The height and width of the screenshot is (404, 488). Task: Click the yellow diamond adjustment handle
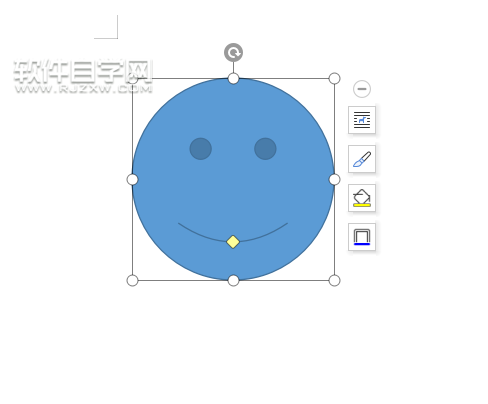pos(233,242)
